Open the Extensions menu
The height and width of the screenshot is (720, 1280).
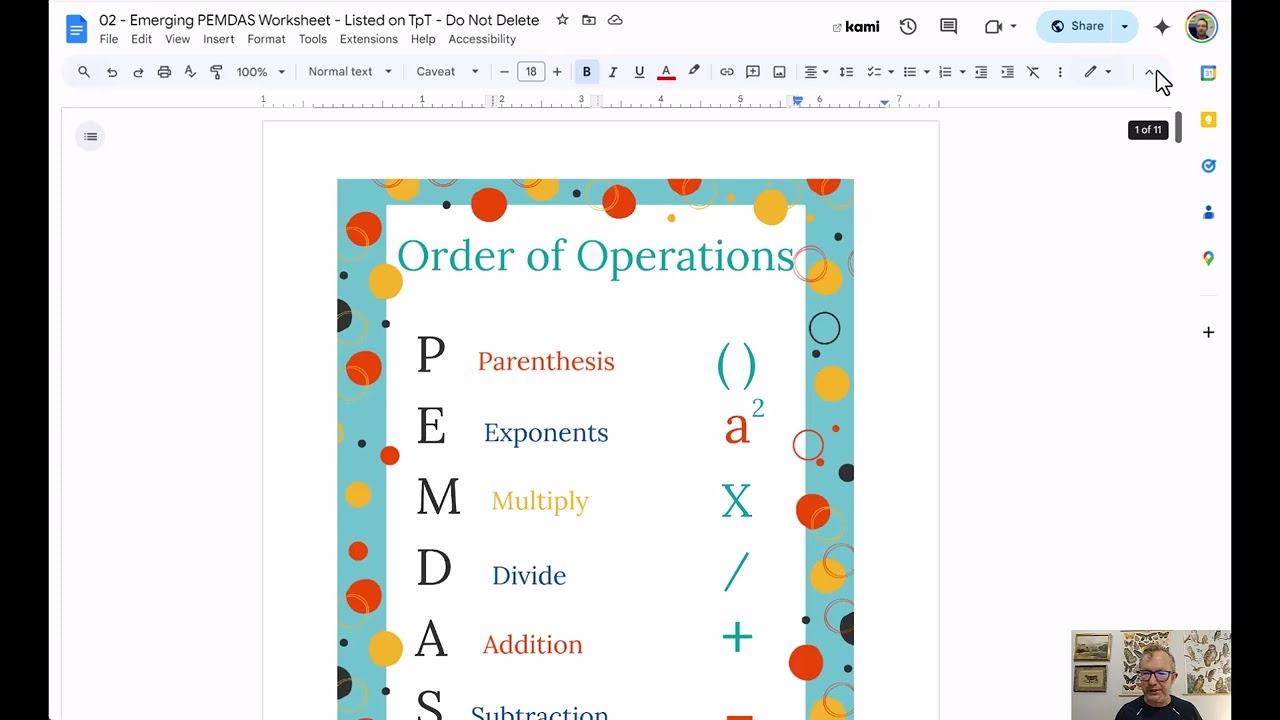click(368, 39)
